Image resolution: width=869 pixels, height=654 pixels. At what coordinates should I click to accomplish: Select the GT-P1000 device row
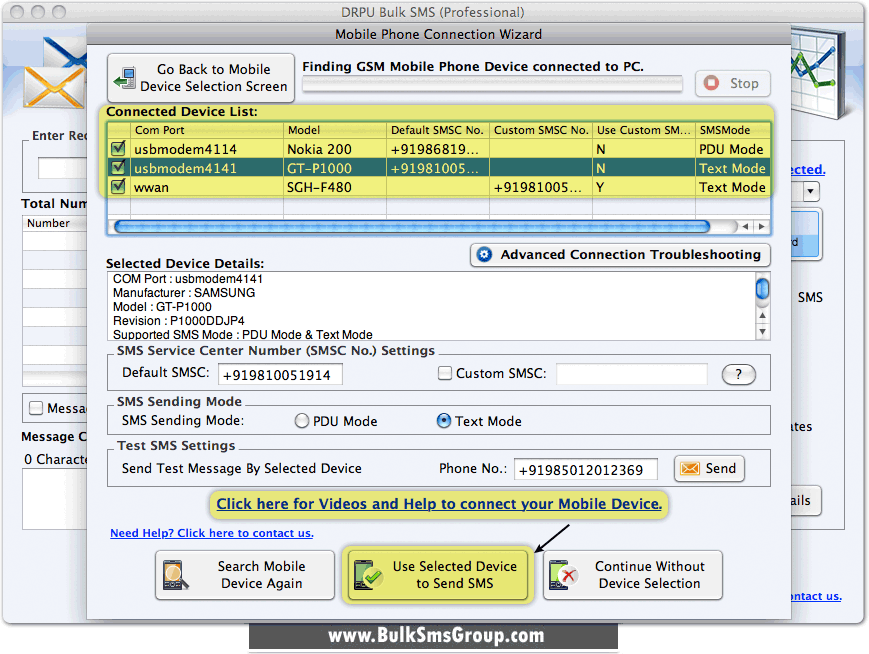438,167
